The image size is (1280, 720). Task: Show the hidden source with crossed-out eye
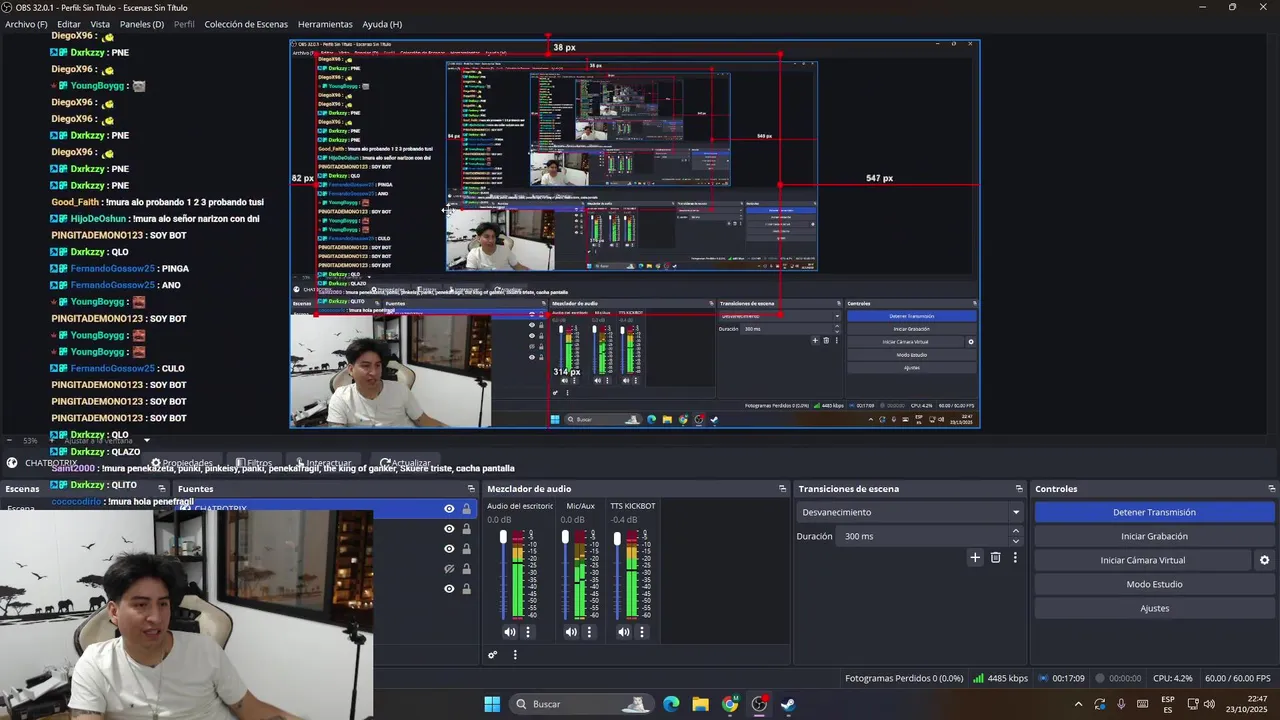(449, 569)
